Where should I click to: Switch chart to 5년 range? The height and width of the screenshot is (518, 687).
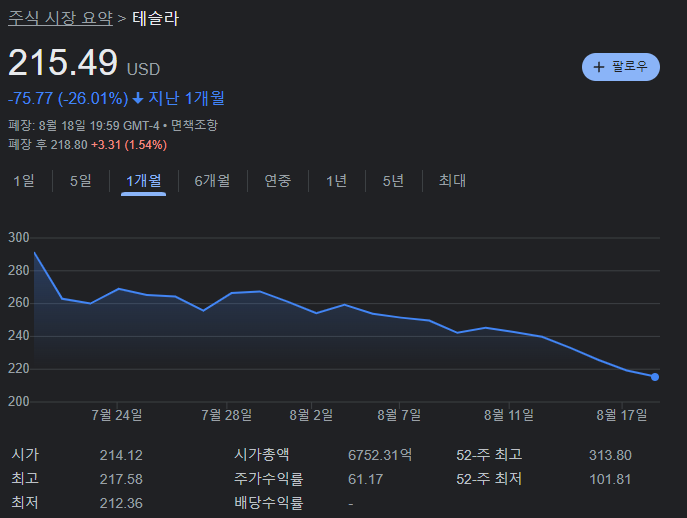coord(393,181)
